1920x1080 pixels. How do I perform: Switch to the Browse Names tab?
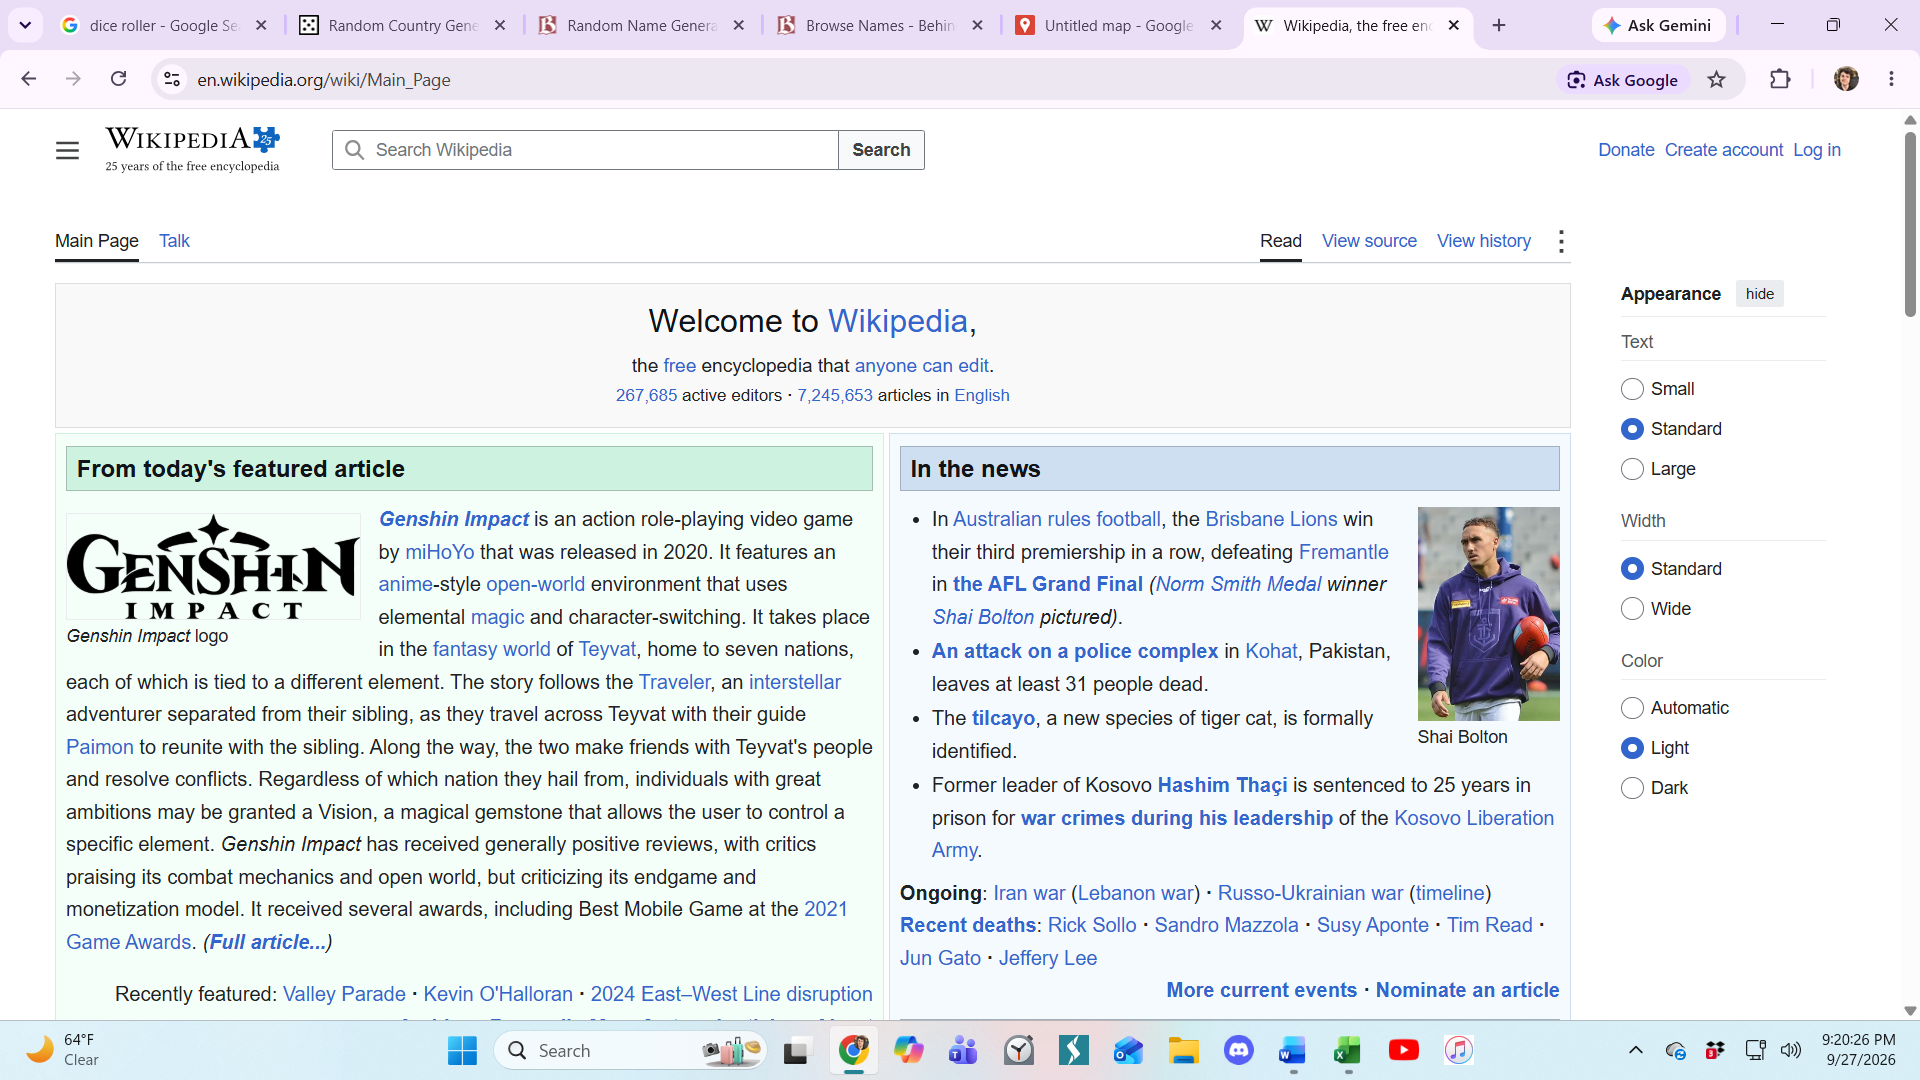tap(880, 25)
